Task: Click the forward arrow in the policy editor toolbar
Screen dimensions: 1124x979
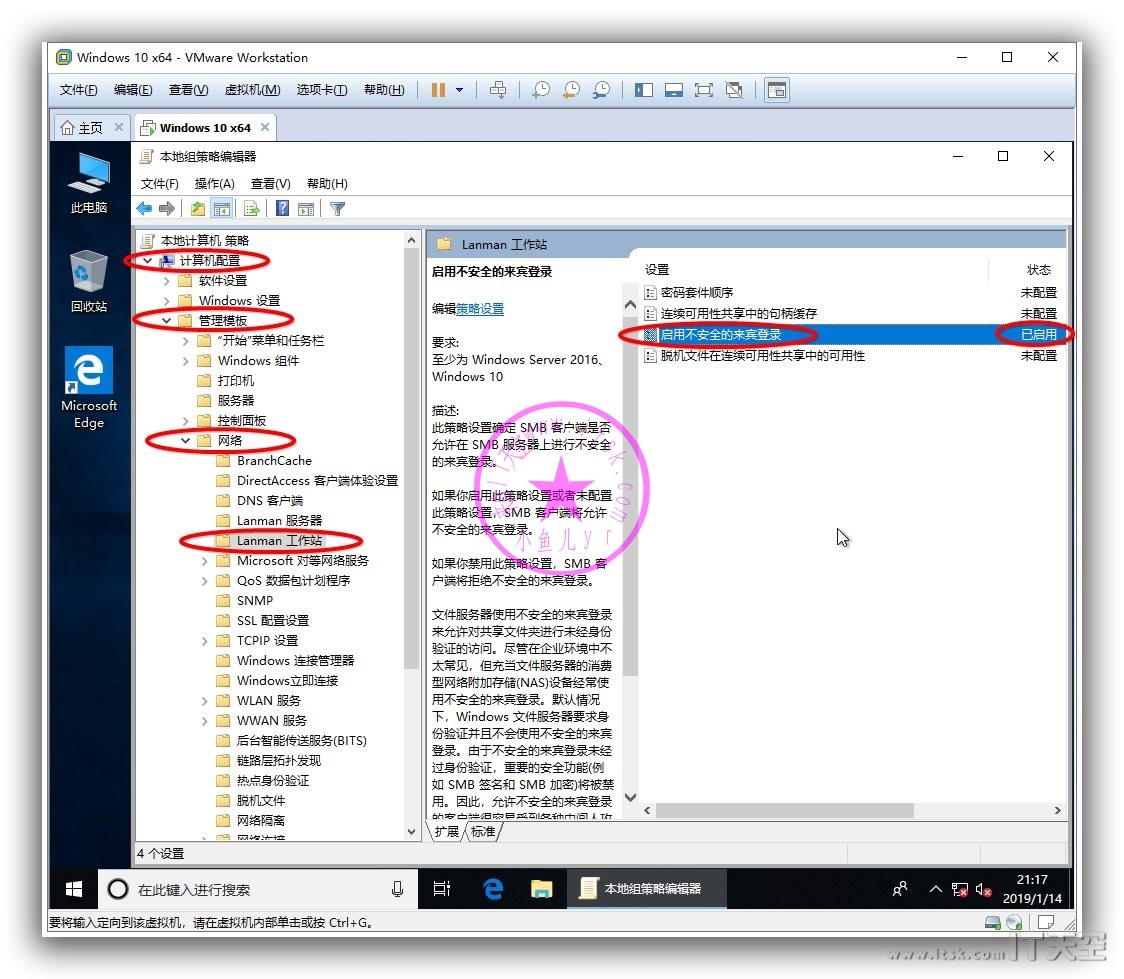Action: [167, 209]
